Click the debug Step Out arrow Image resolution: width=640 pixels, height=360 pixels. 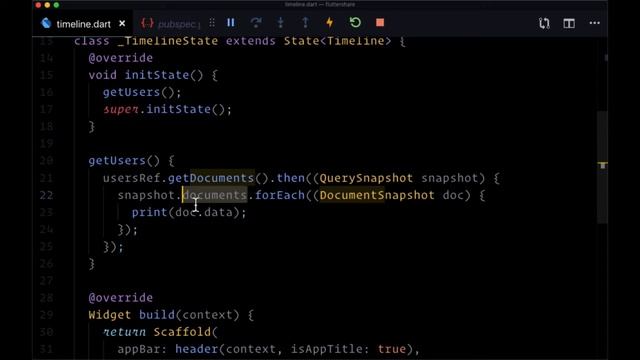pos(305,22)
